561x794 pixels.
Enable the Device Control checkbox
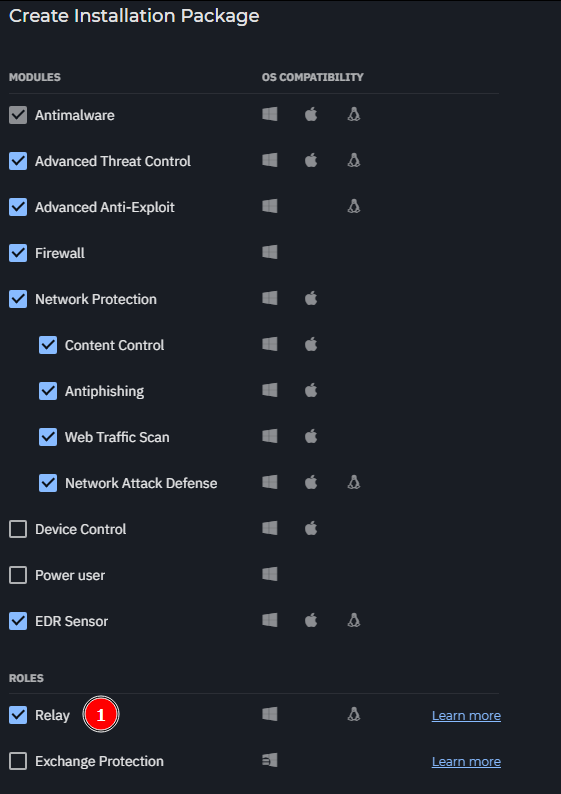18,529
